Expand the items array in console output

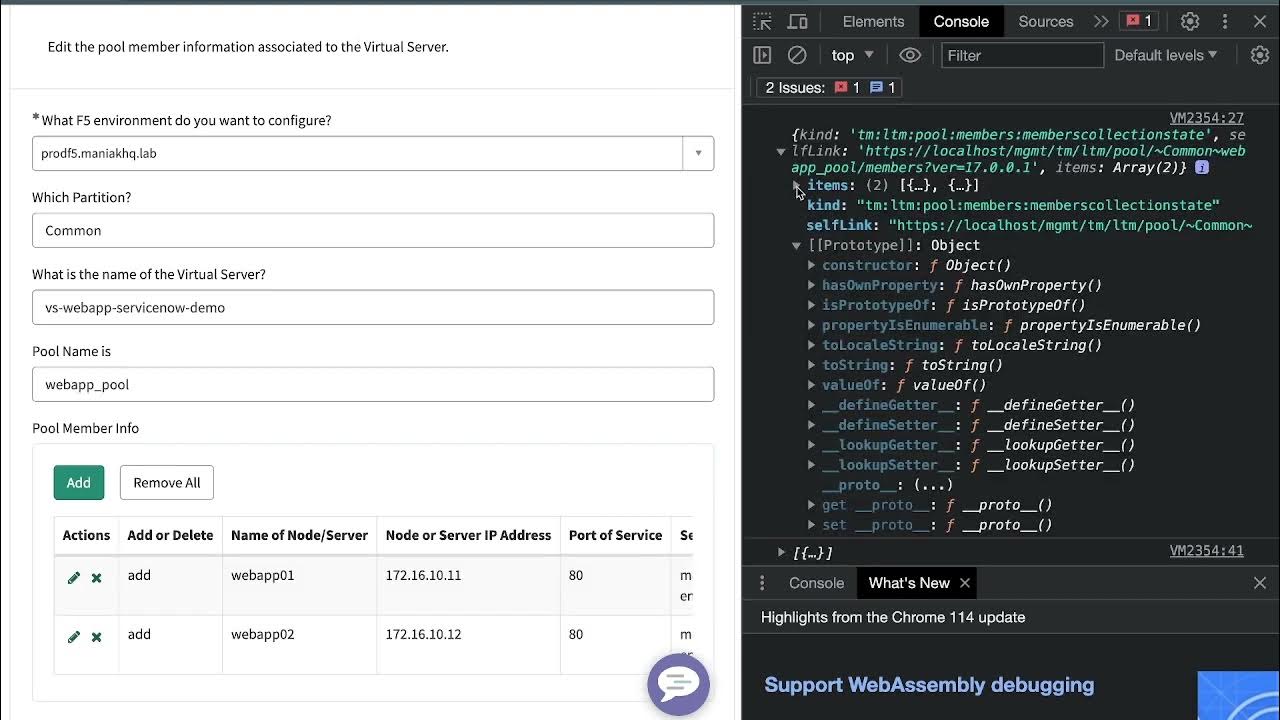point(797,185)
